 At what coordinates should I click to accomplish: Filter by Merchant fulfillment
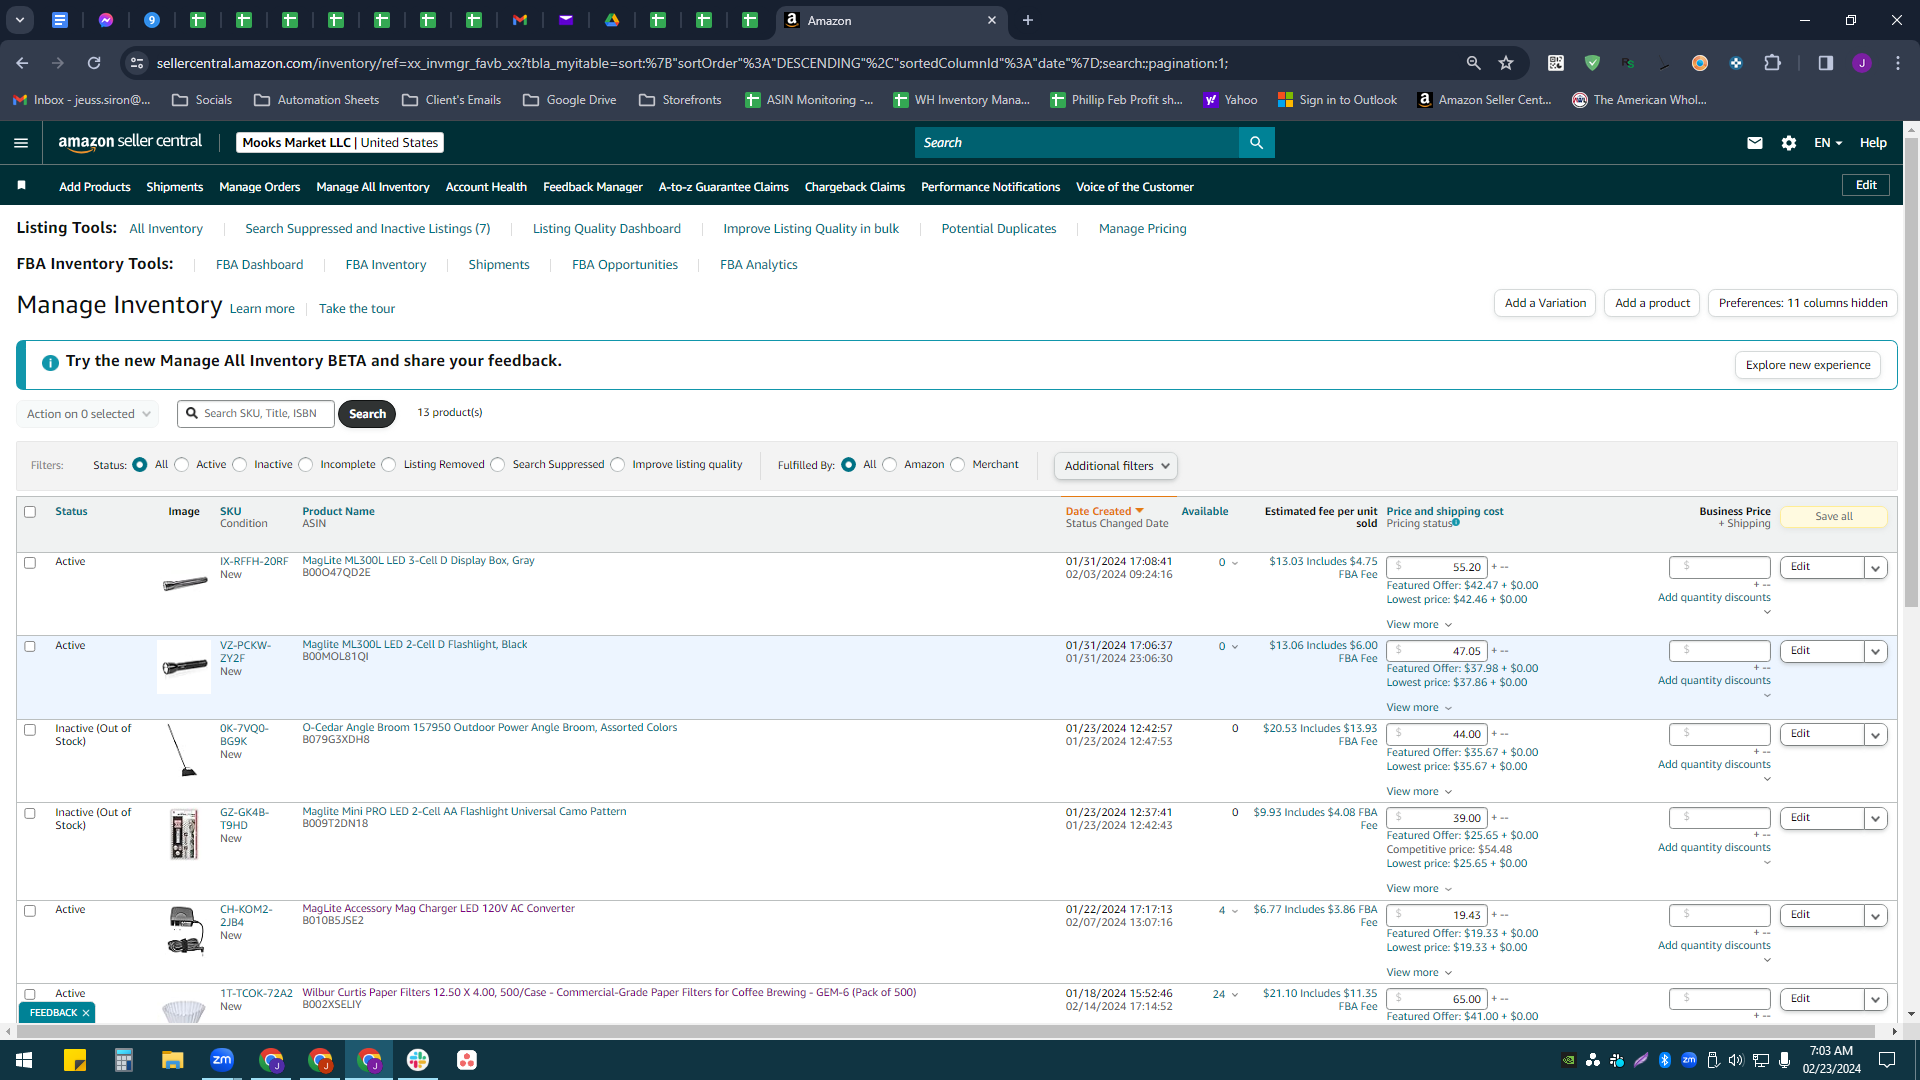coord(958,464)
